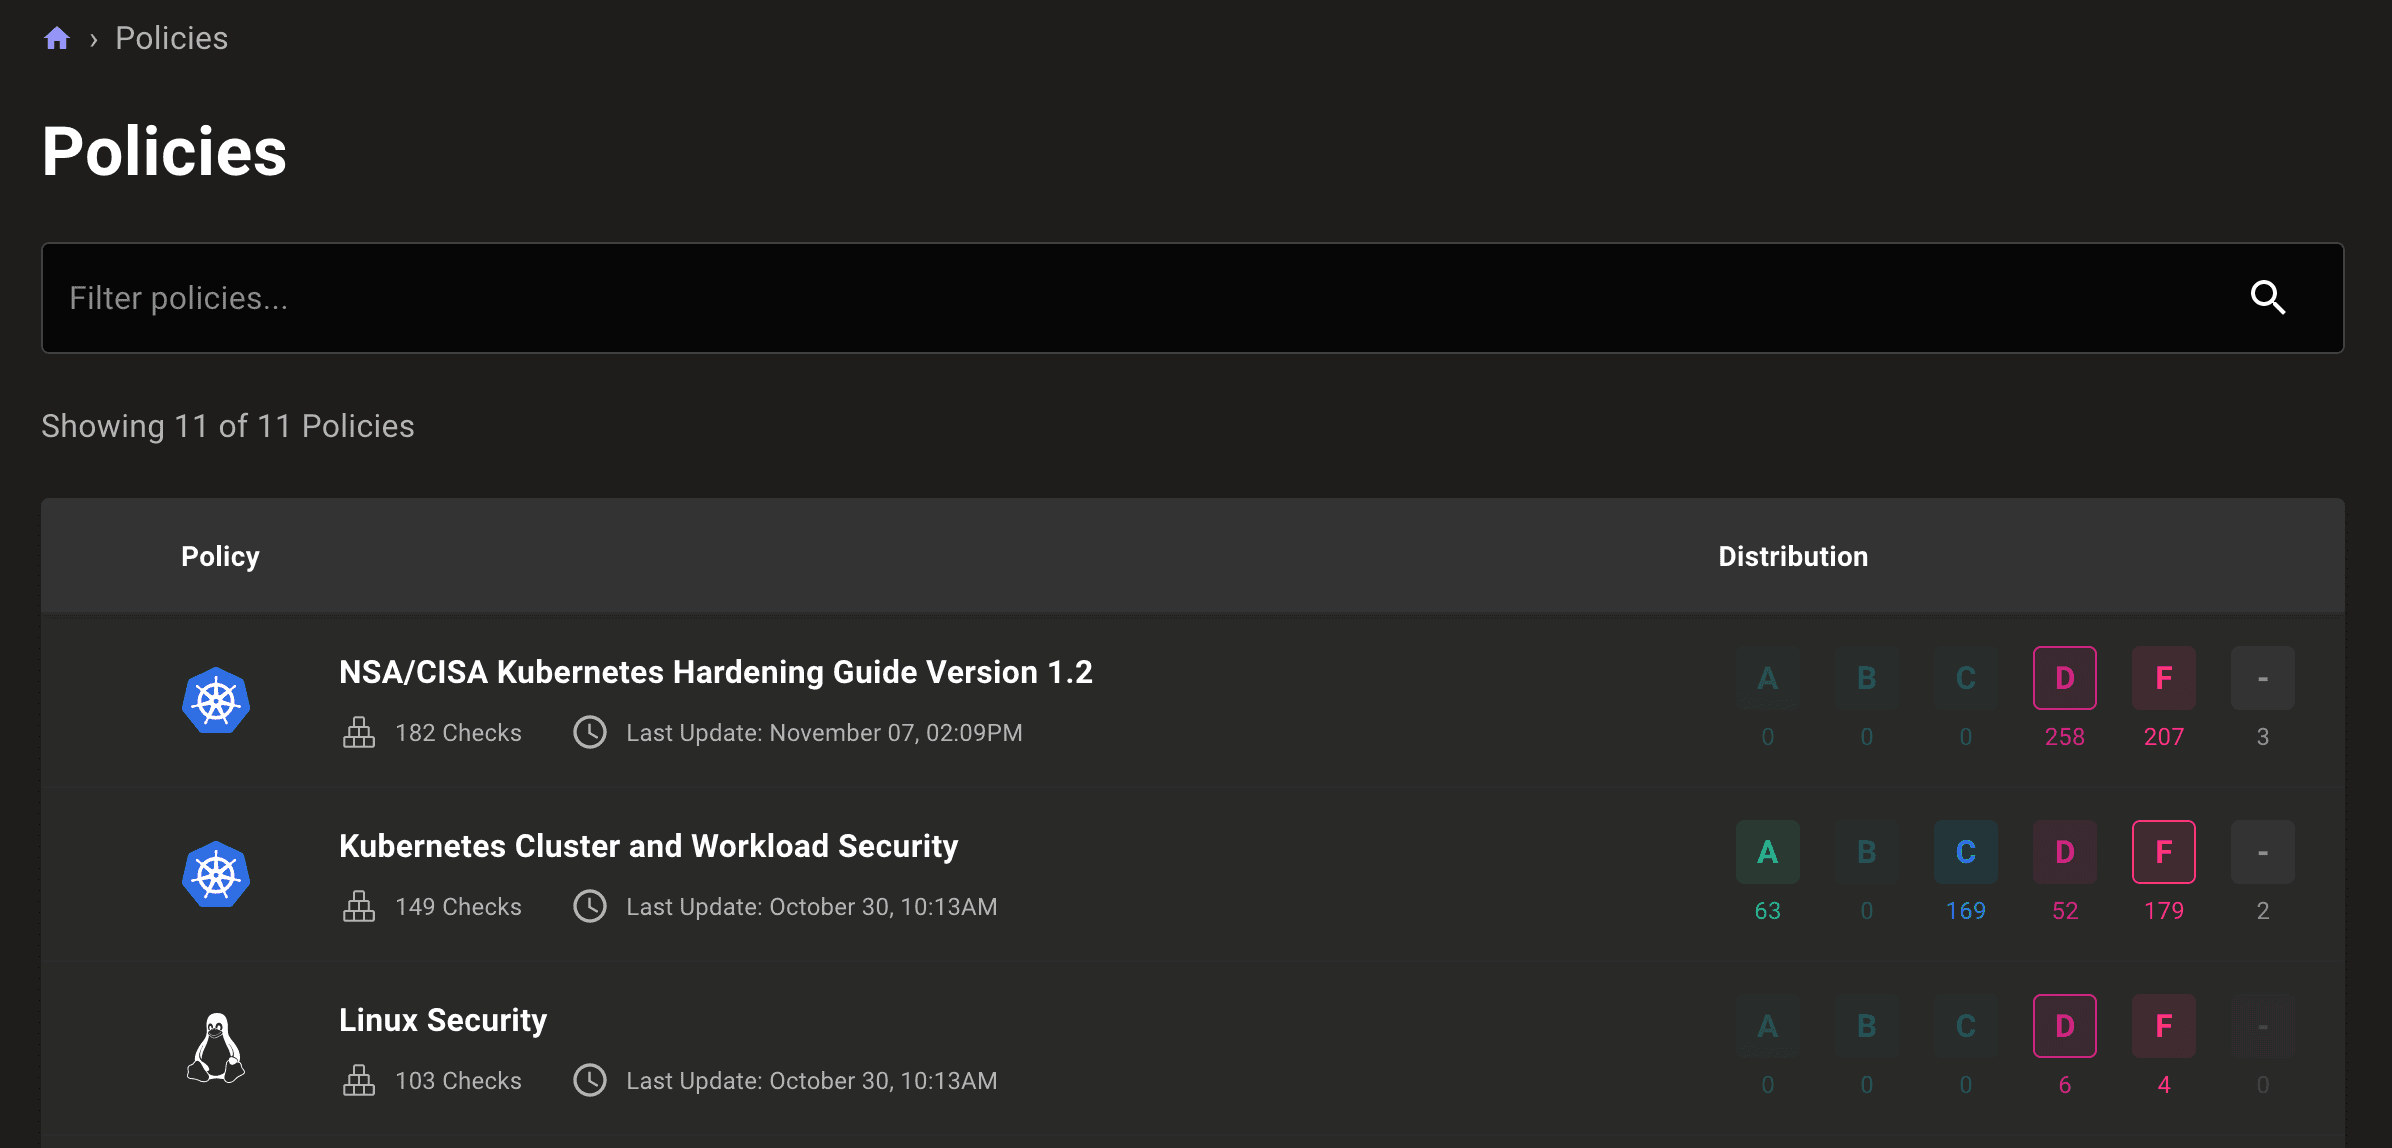
Task: Select grade C badge for Kubernetes Cluster policy
Action: [x=1965, y=852]
